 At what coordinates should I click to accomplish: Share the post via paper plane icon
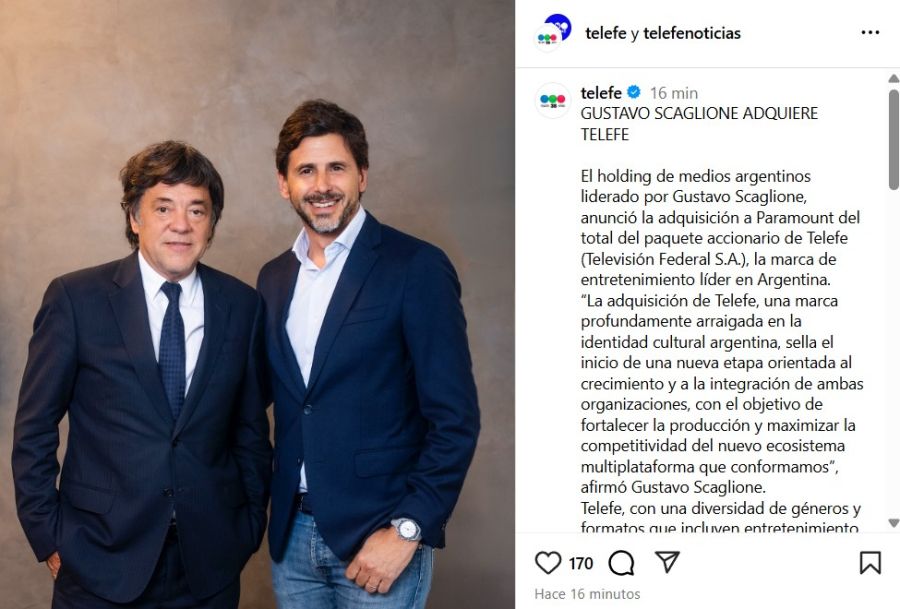click(667, 562)
